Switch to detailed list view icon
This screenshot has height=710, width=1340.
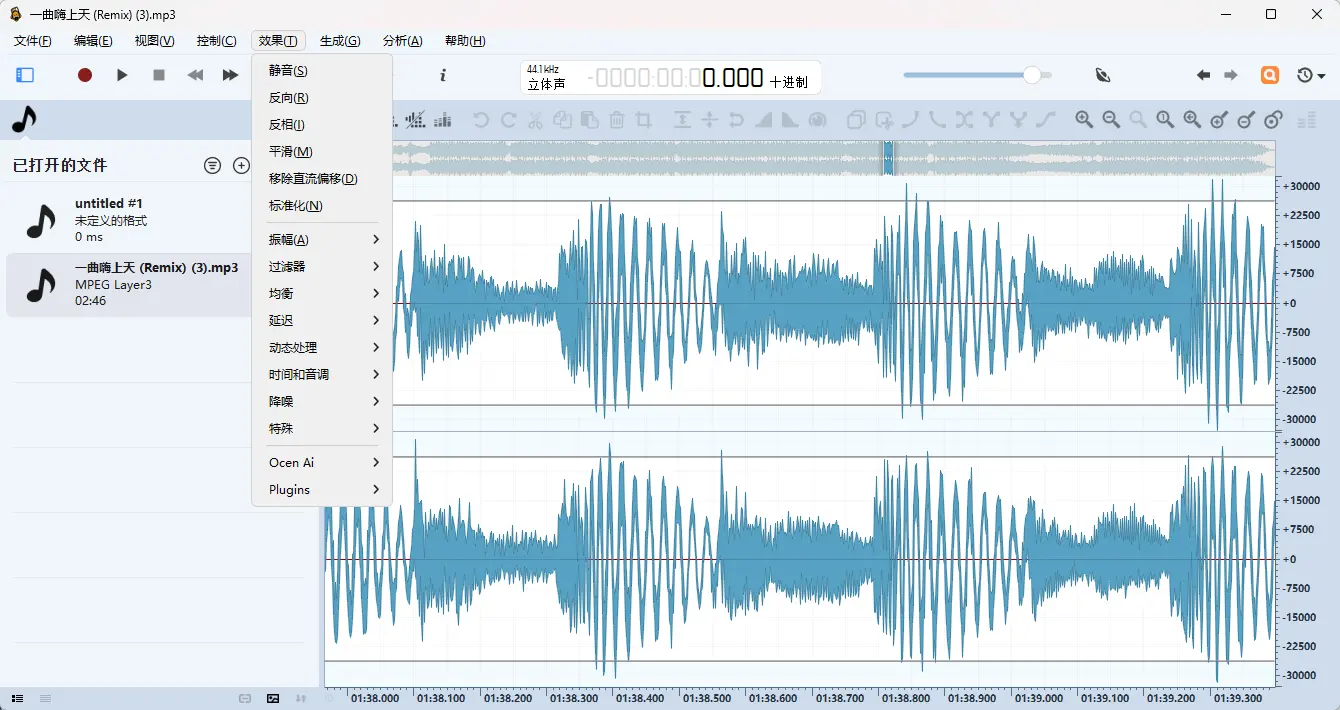pos(17,698)
